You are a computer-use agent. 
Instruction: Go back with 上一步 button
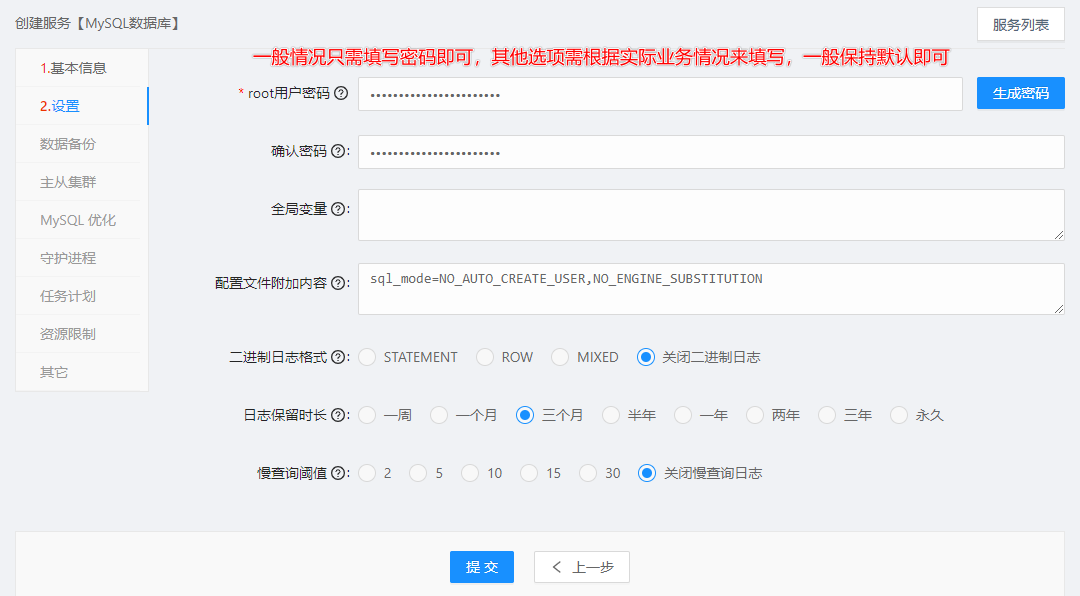point(581,567)
